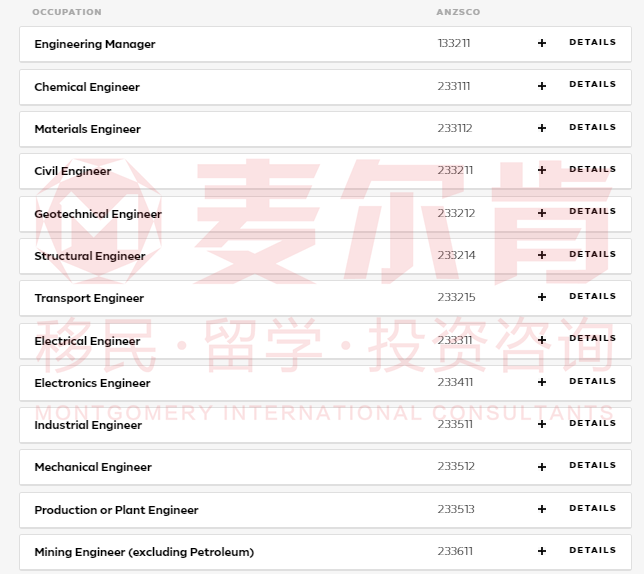Open DETAILS for Civil Engineer
This screenshot has height=574, width=644.
pyautogui.click(x=592, y=169)
